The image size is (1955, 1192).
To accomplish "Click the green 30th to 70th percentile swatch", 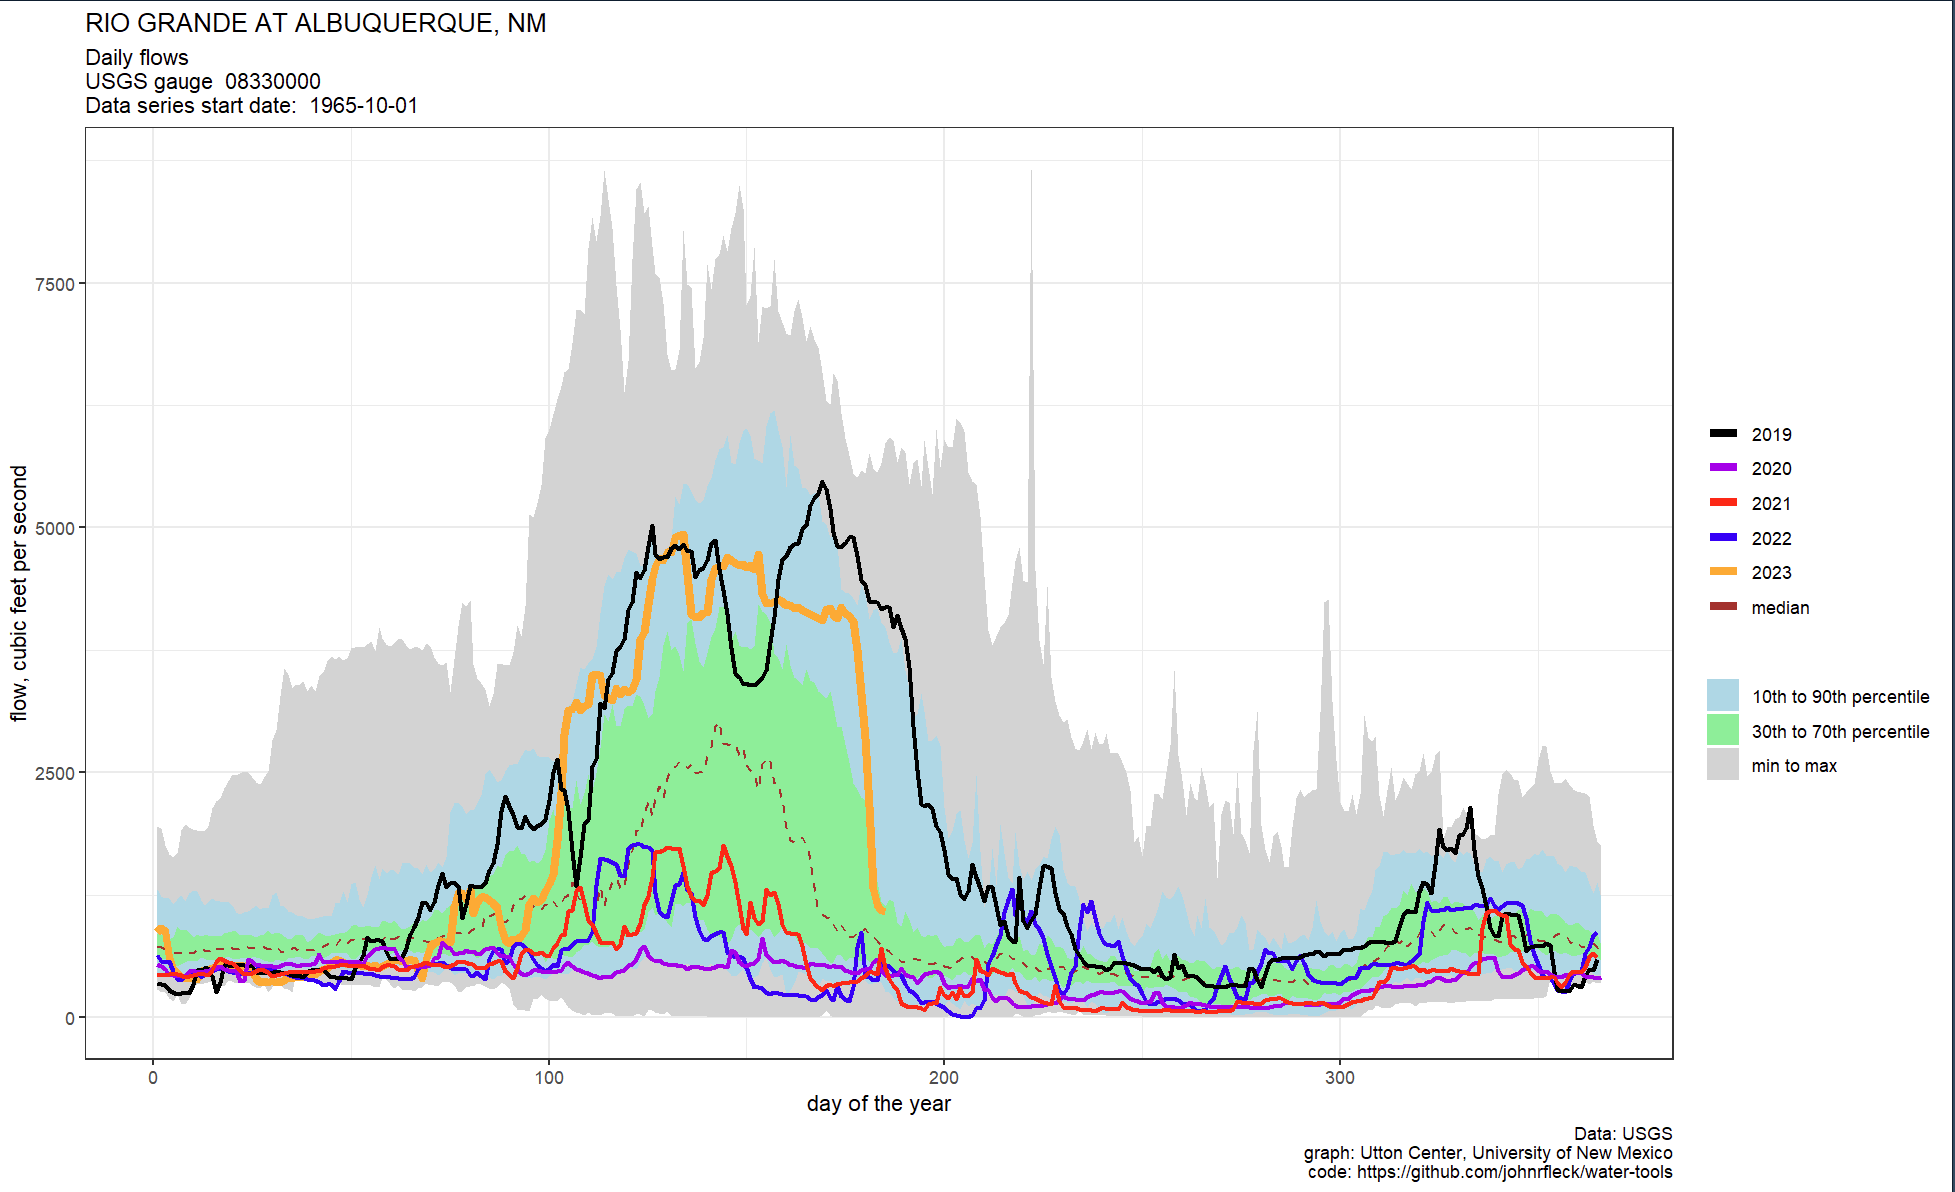I will tap(1723, 731).
